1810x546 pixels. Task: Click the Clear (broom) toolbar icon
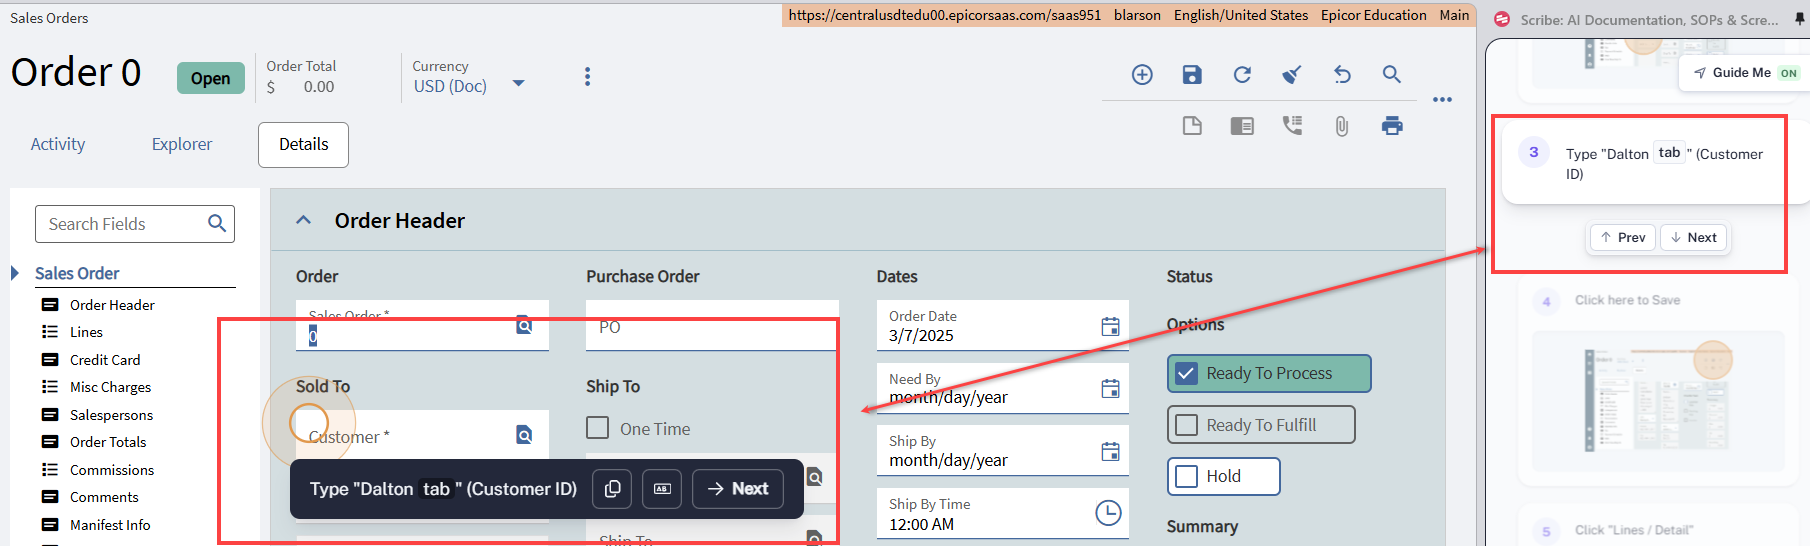pos(1292,75)
